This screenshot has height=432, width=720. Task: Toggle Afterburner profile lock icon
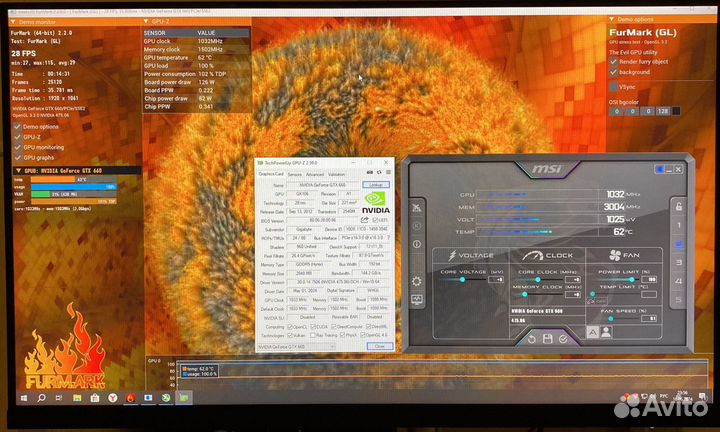click(679, 207)
